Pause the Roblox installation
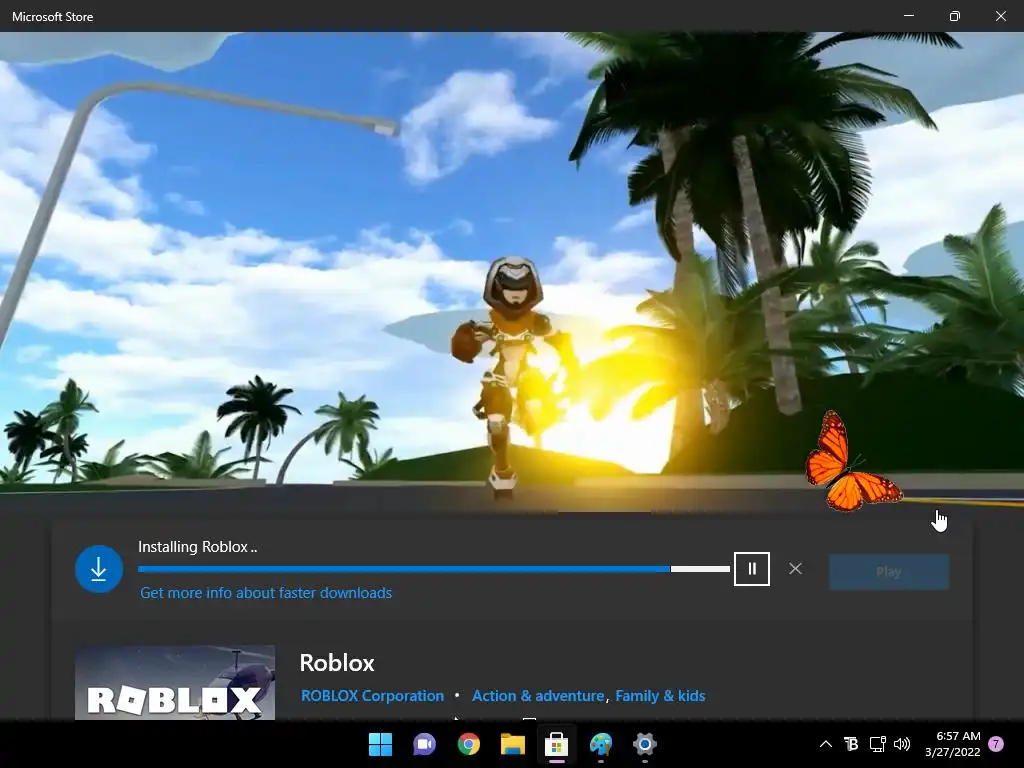 click(x=752, y=569)
